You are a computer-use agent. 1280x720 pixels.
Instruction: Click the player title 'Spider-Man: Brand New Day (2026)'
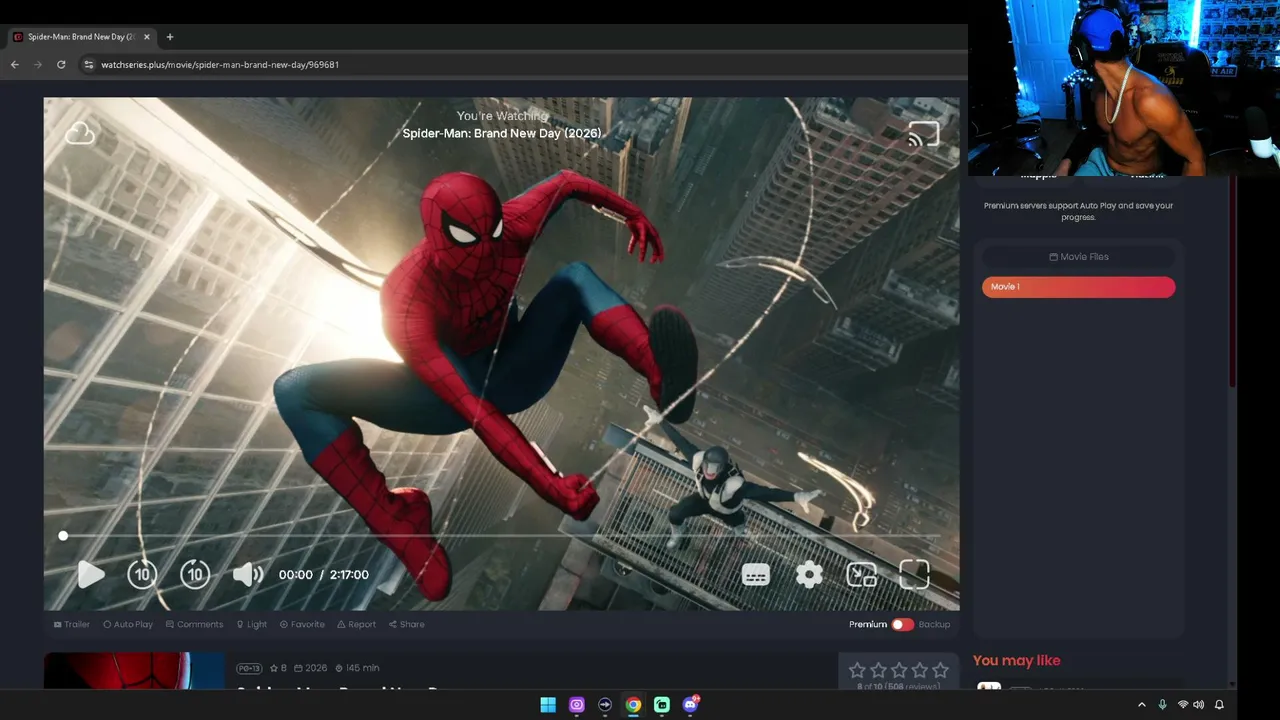(x=502, y=133)
